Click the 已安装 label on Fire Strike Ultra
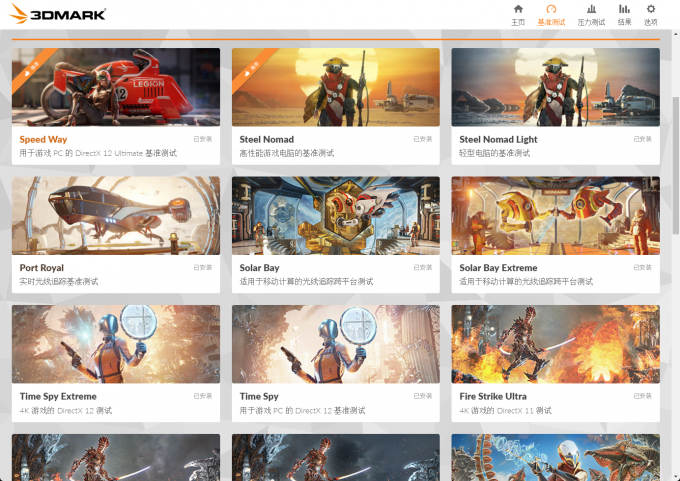This screenshot has width=680, height=481. click(x=642, y=396)
